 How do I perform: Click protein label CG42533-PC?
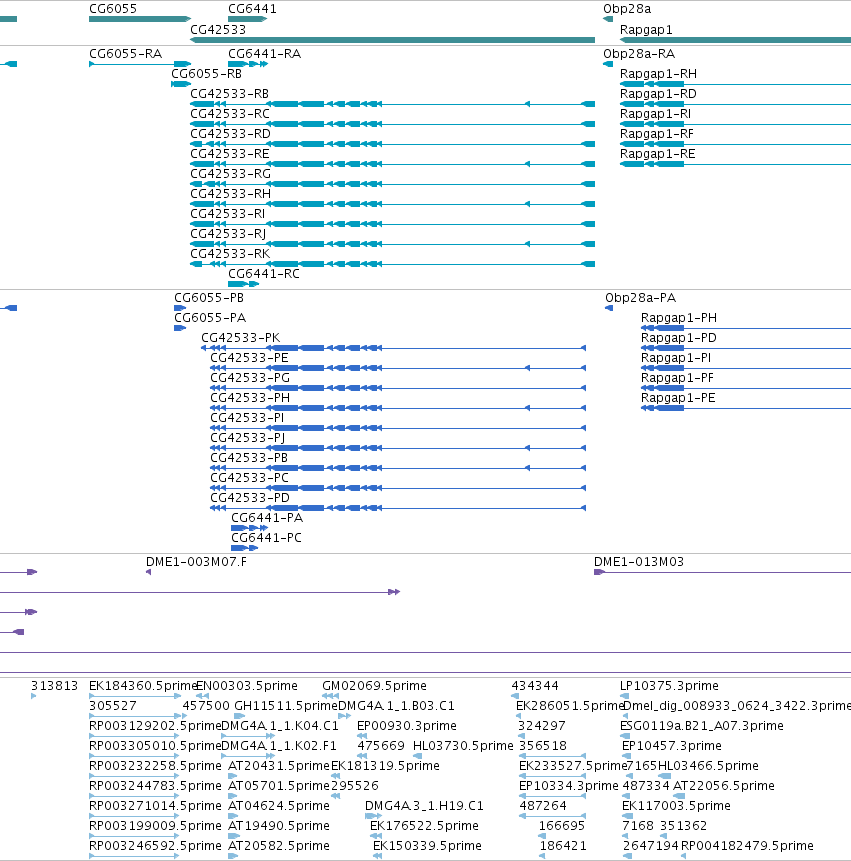tap(249, 478)
